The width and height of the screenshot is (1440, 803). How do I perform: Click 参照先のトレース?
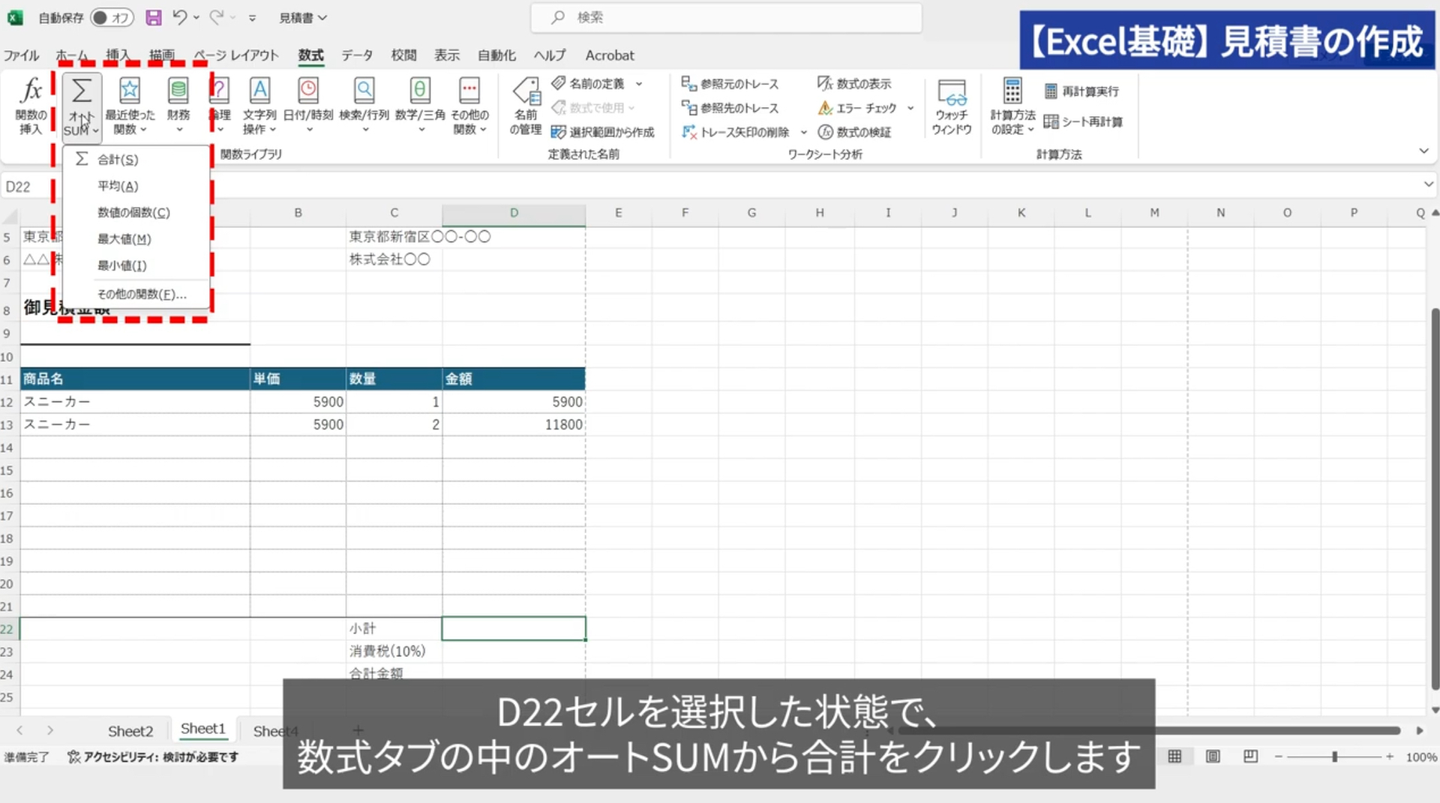pyautogui.click(x=730, y=108)
